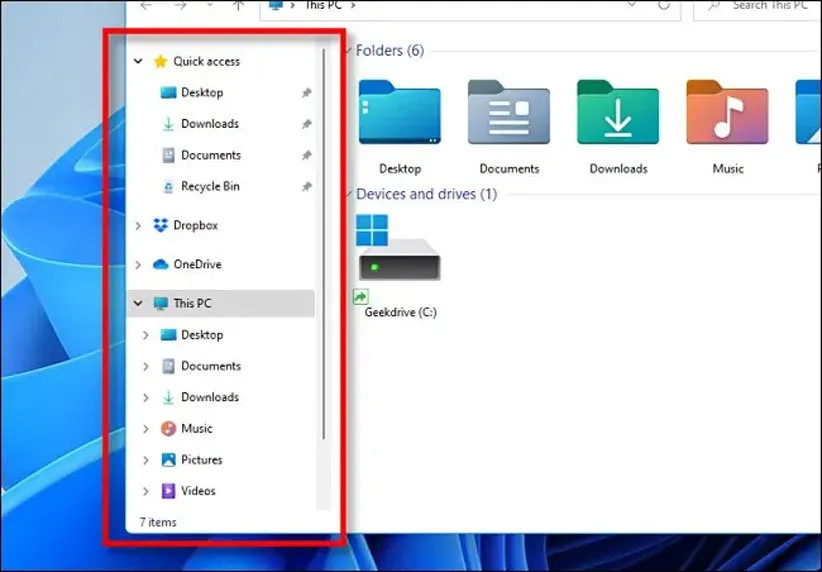Collapse the Folders (6) group
Screen dimensions: 822x572
click(347, 51)
